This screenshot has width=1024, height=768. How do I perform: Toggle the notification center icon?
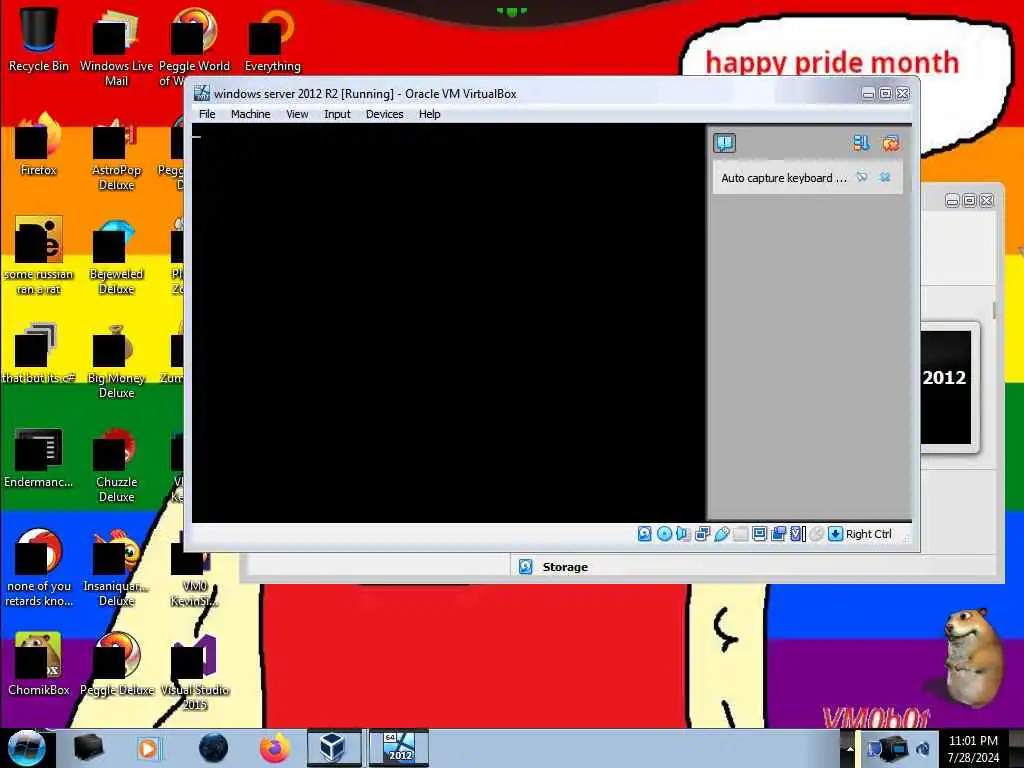(724, 143)
